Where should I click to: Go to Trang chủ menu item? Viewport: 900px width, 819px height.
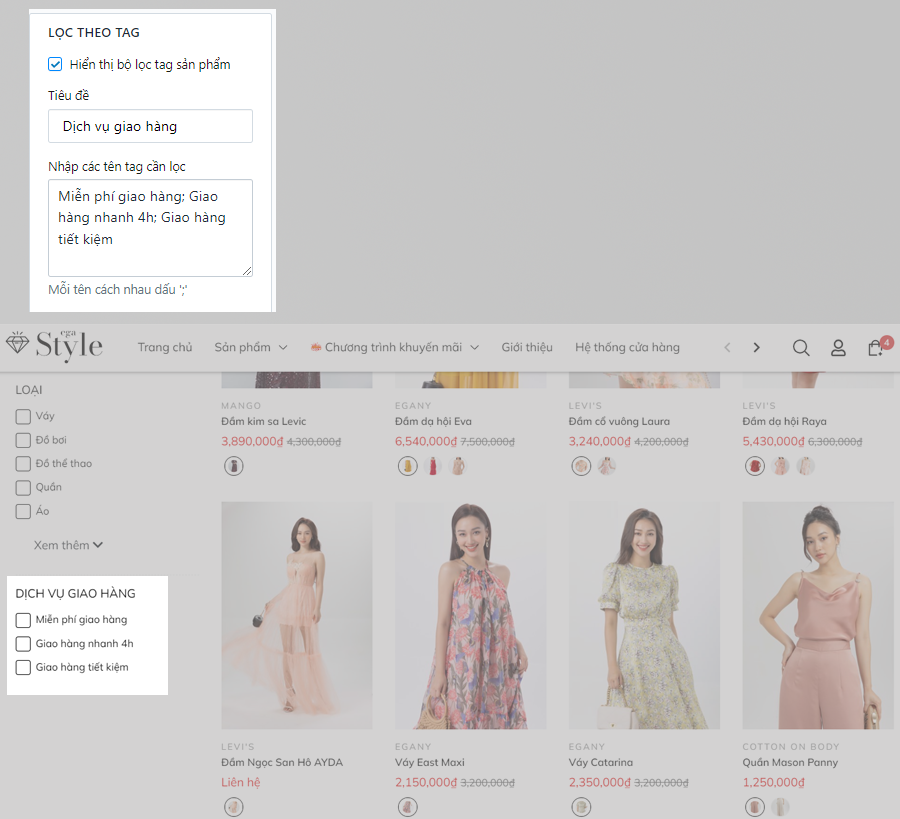pos(165,348)
